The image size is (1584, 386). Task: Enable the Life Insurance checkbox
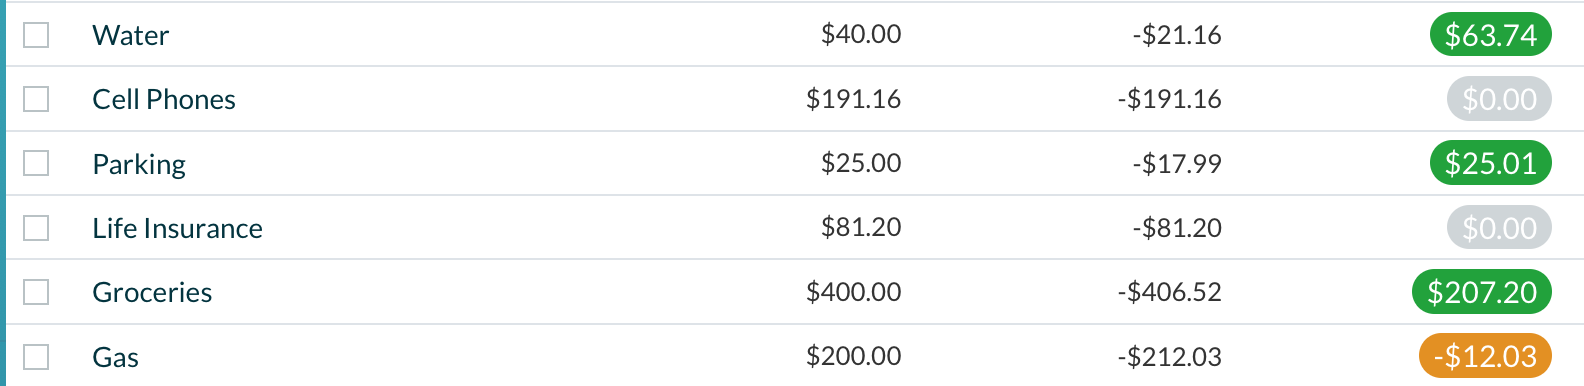coord(36,228)
